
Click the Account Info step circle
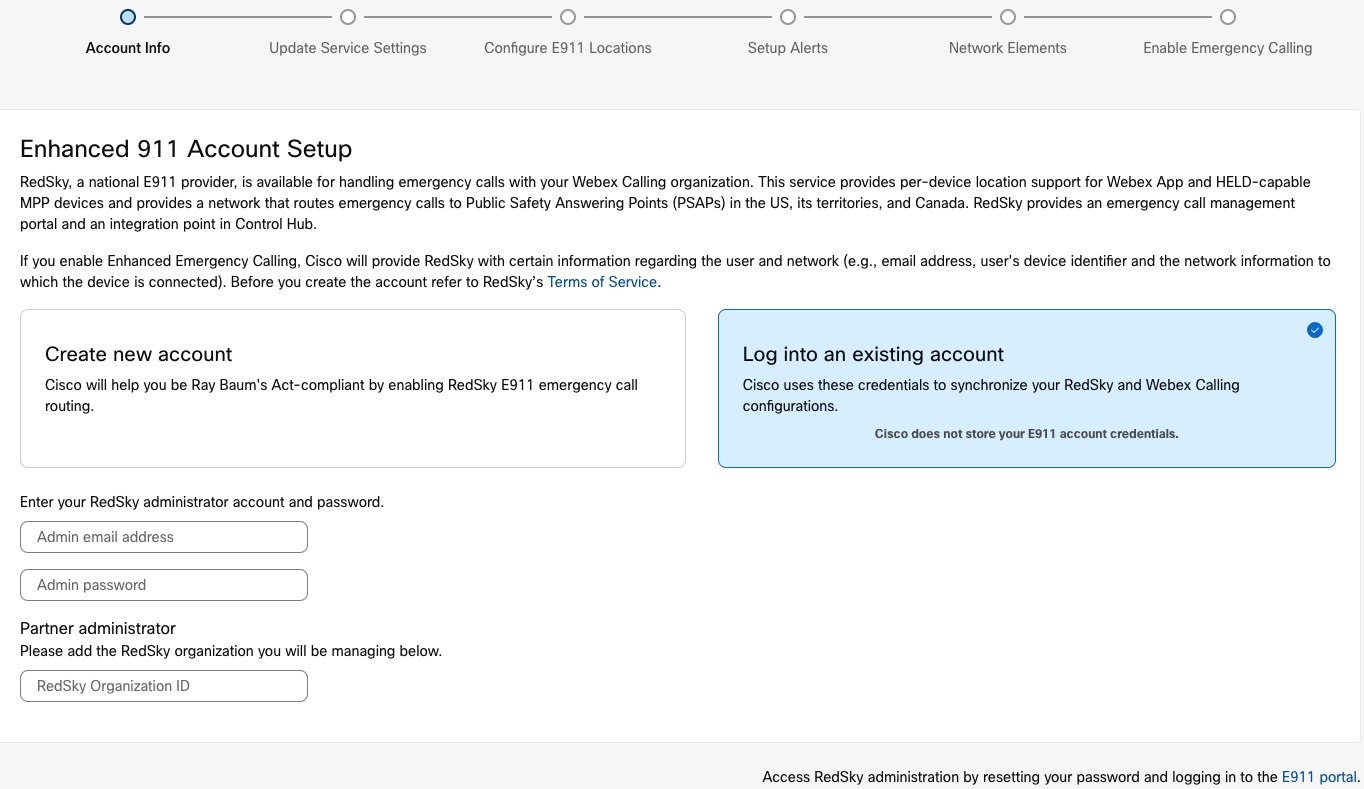pos(128,17)
